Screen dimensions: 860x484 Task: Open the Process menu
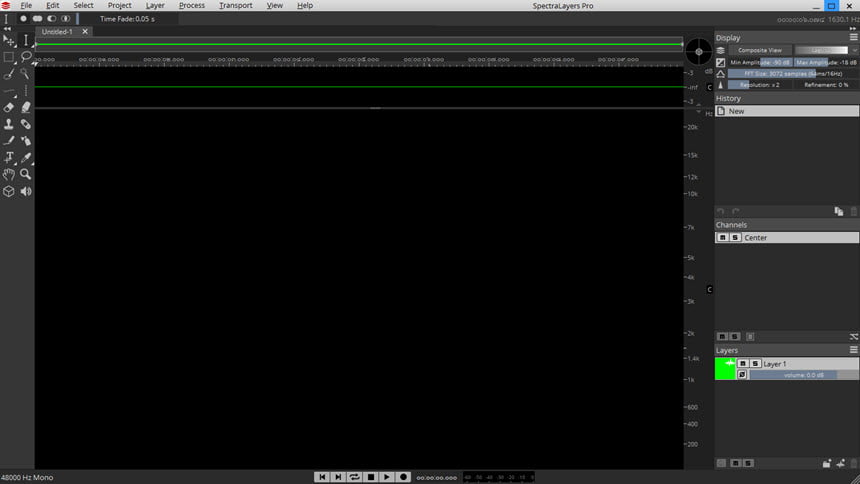[192, 5]
